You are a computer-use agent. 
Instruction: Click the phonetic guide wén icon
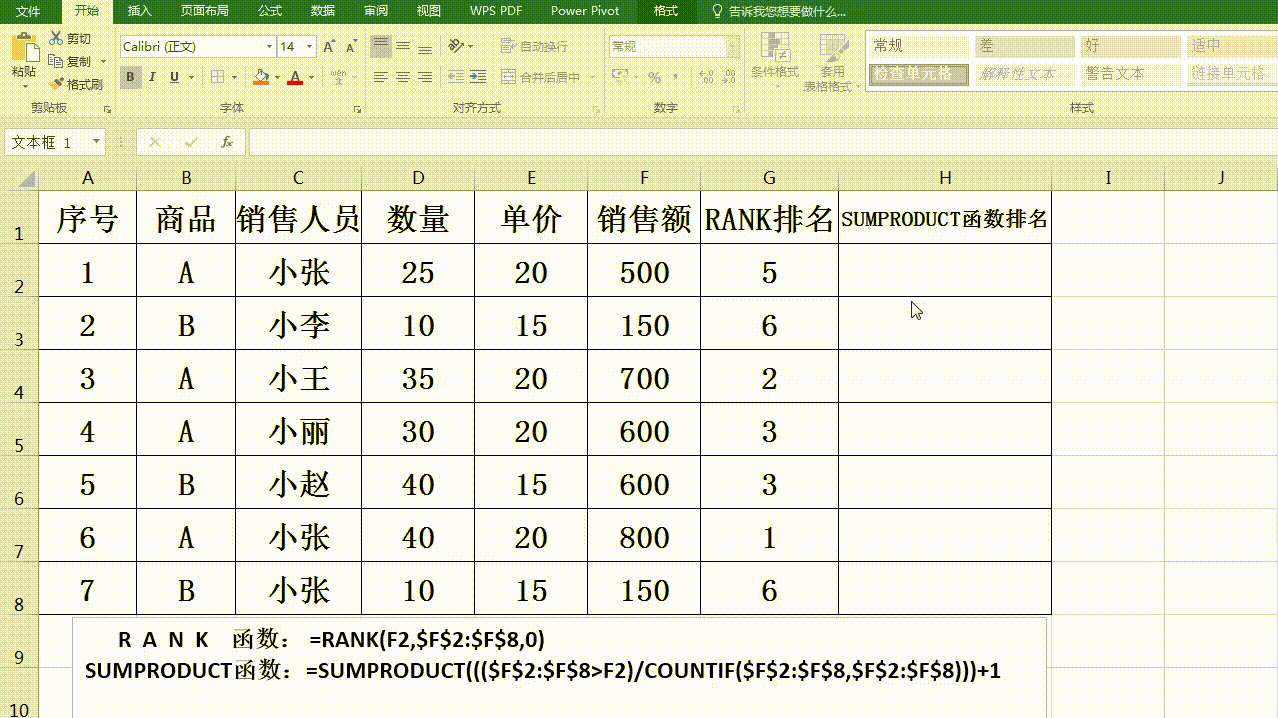338,77
